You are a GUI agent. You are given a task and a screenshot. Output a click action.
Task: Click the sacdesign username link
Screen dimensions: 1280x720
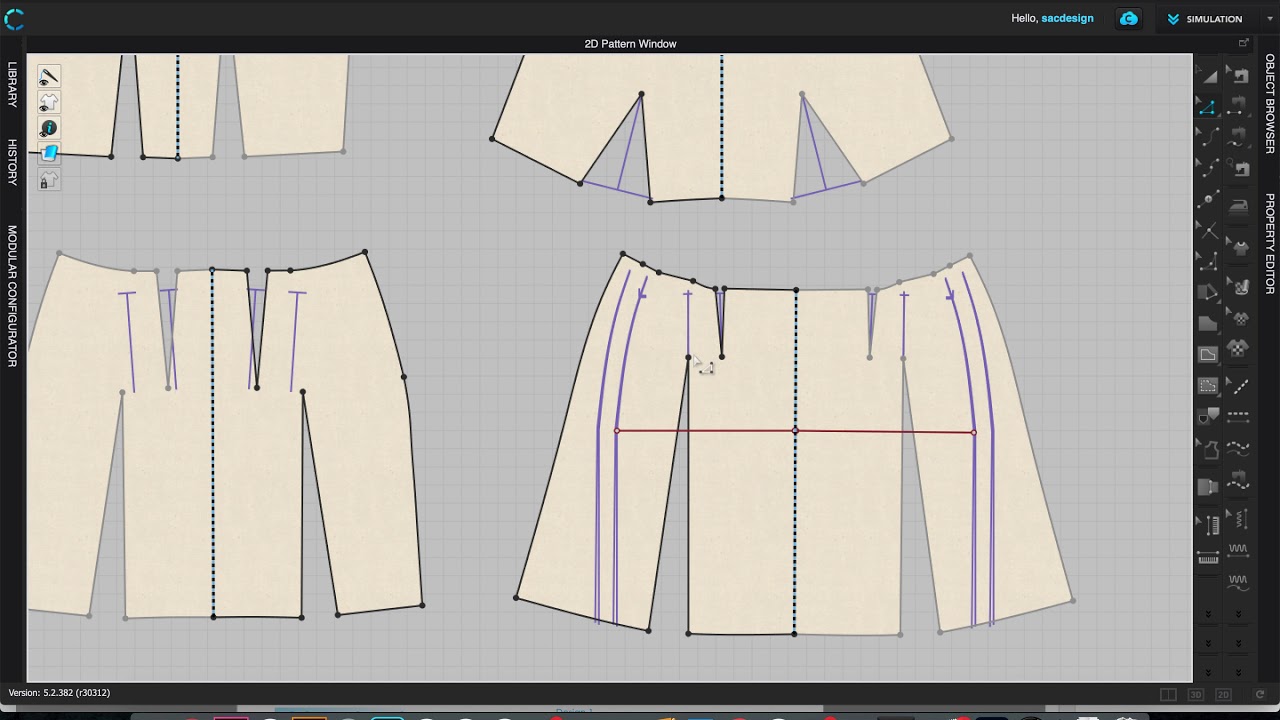[x=1067, y=18]
